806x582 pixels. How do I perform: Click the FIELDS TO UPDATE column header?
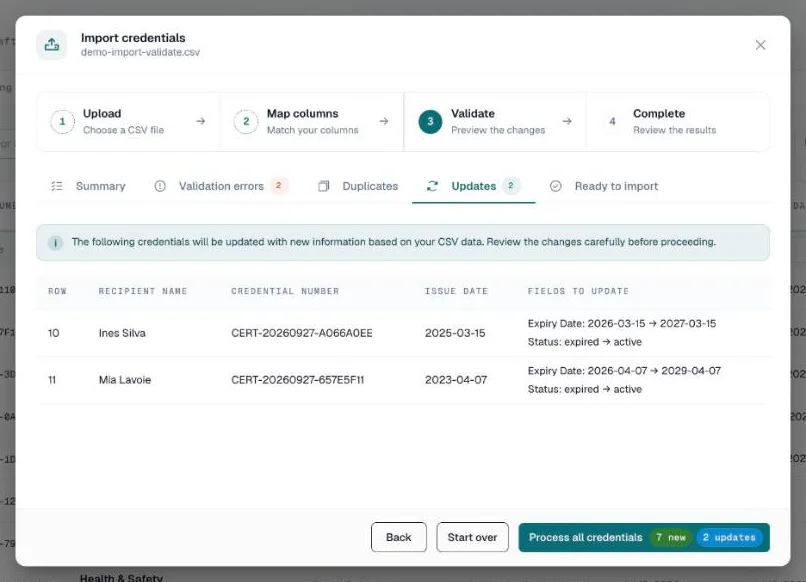click(x=578, y=291)
